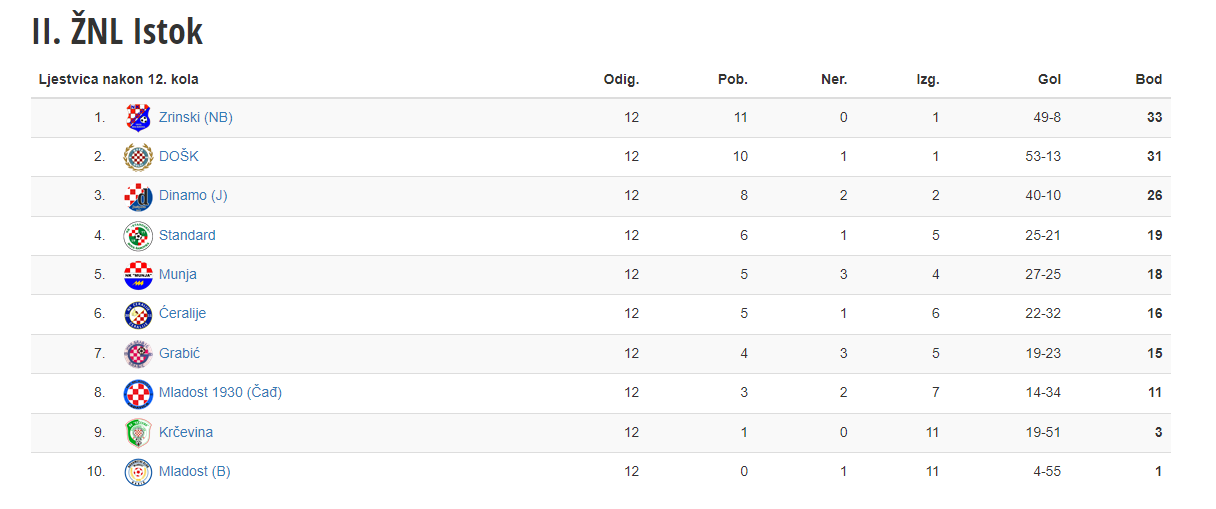This screenshot has width=1216, height=509.
Task: Open the Krčevina team link
Action: point(186,432)
